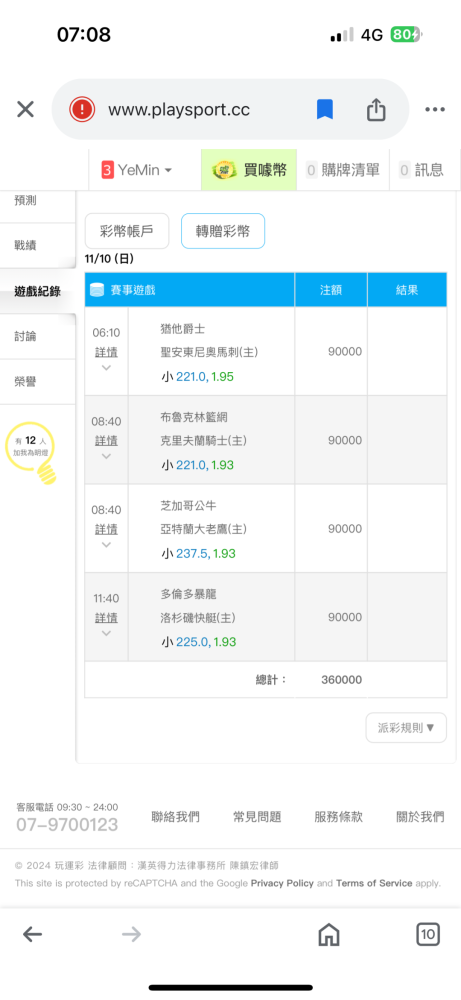Open 詳情 for 芝加哥公牛 game
Screen dimensions: 461x1000
106,529
